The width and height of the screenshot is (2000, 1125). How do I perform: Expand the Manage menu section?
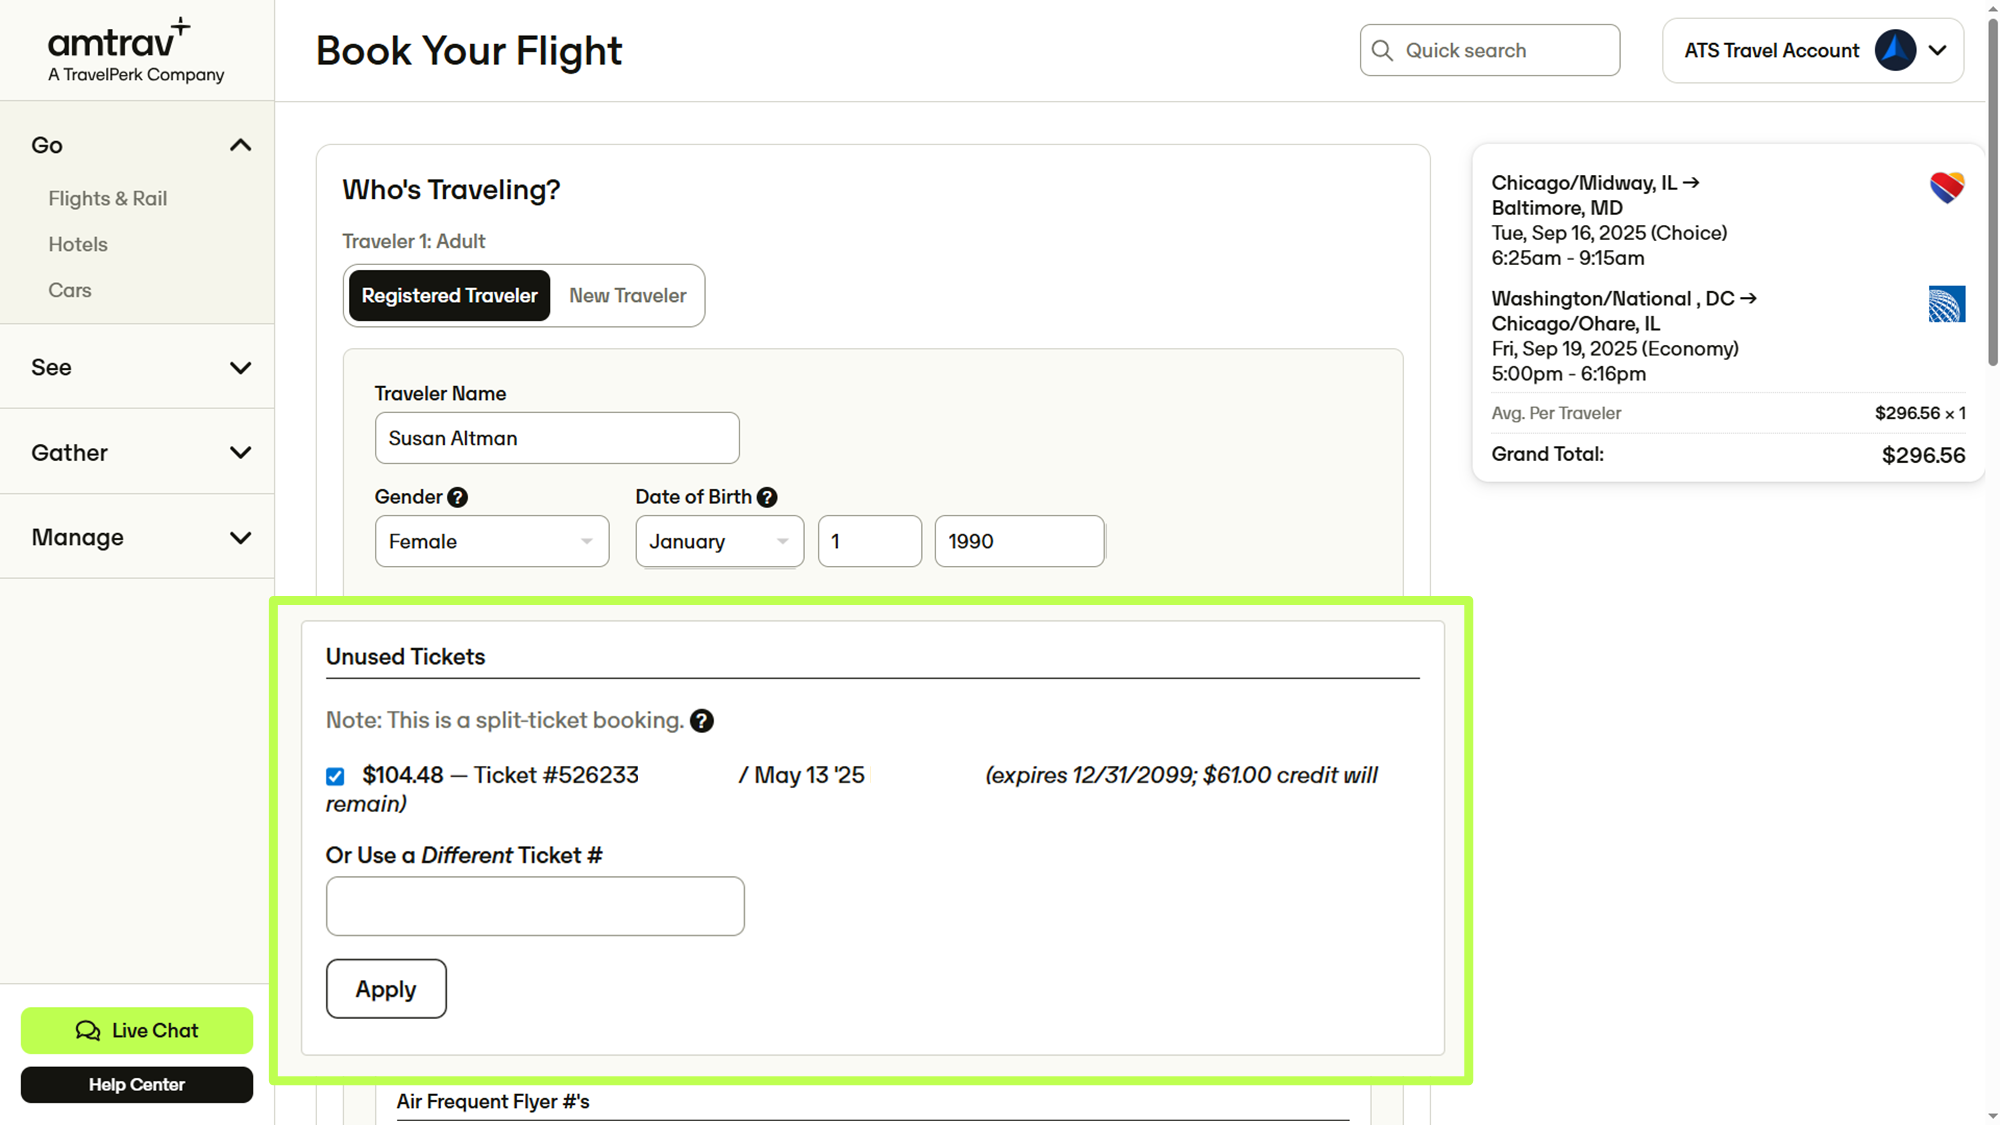(x=240, y=538)
